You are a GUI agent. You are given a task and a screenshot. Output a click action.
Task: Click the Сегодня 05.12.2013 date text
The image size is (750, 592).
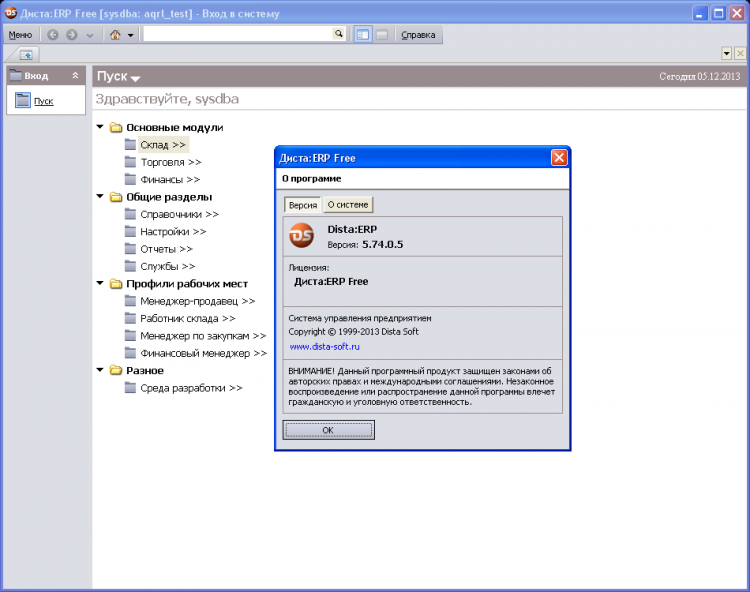tap(699, 77)
